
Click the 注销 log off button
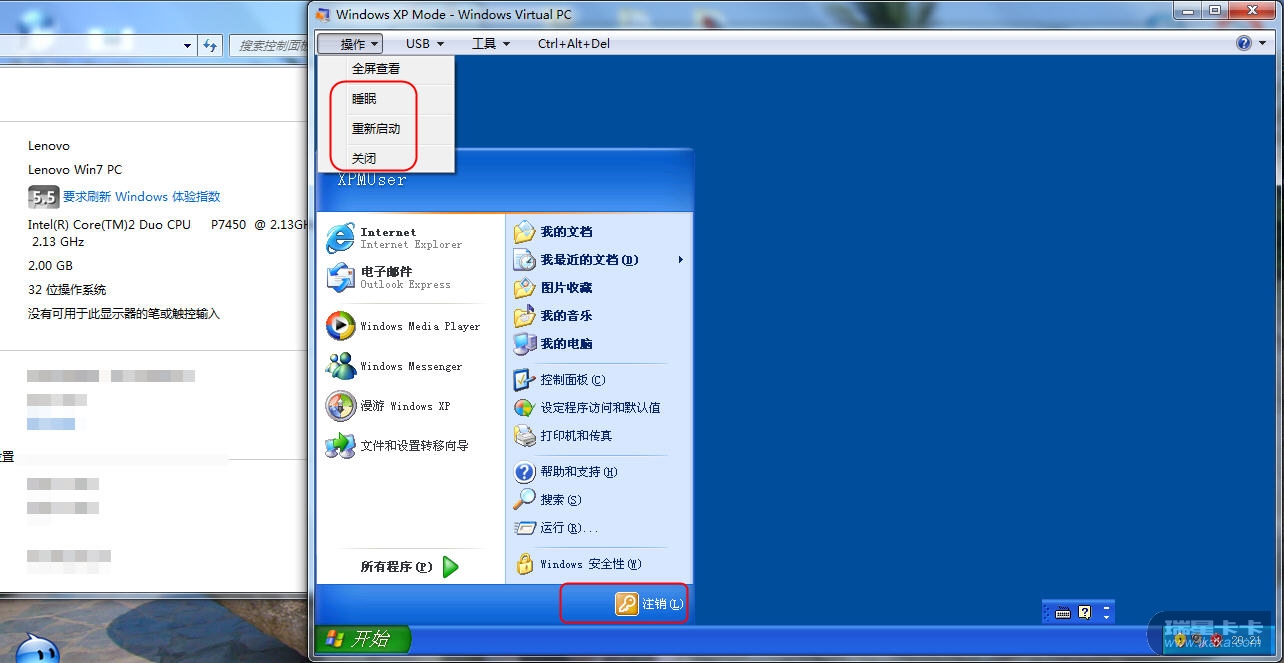pos(650,604)
